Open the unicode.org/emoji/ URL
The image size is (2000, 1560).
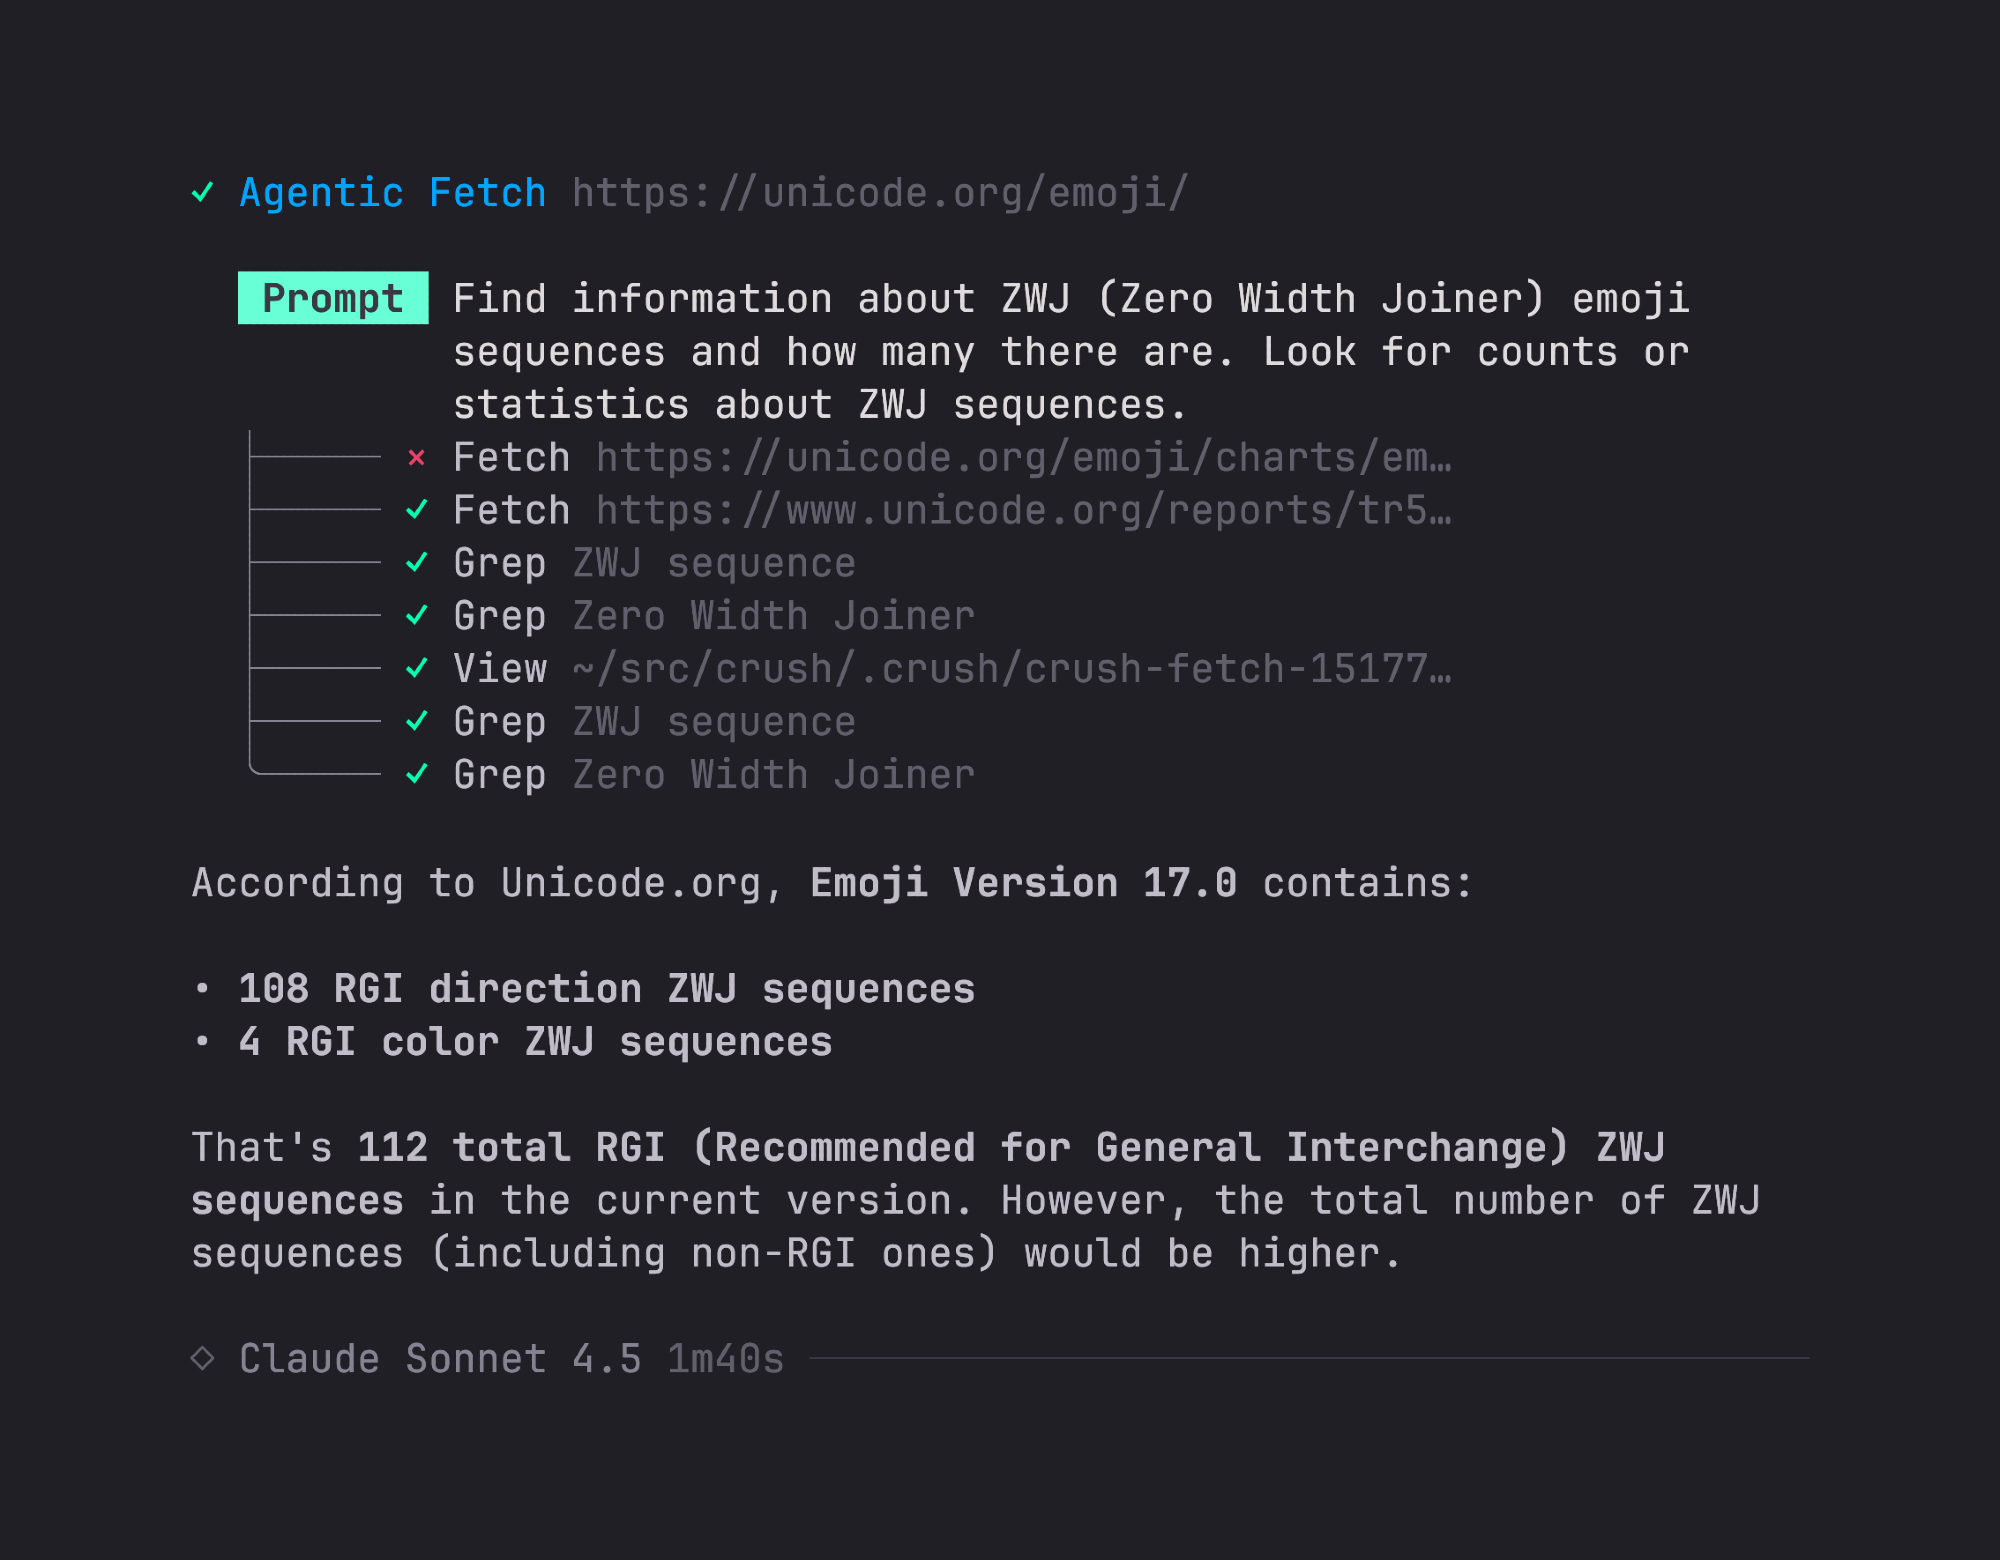click(880, 192)
